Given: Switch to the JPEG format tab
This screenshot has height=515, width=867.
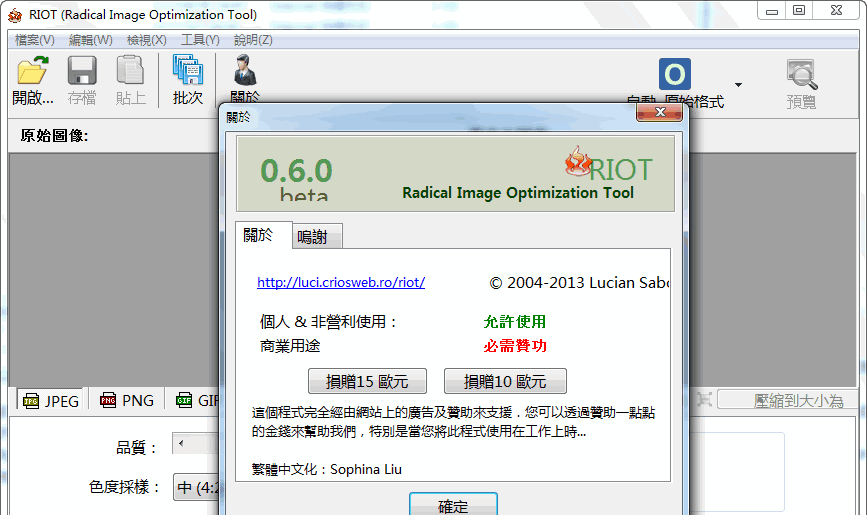Looking at the screenshot, I should coord(51,400).
